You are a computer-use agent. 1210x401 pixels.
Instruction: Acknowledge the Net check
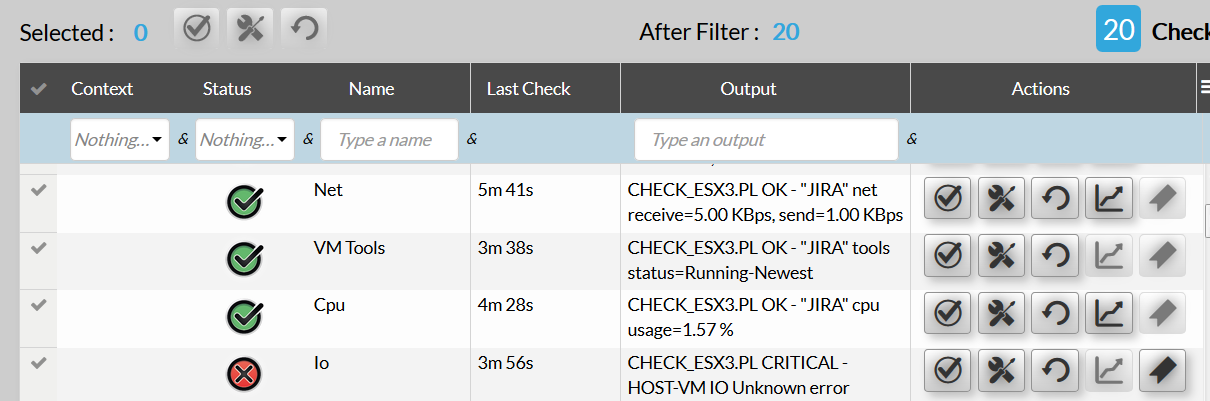[x=947, y=199]
